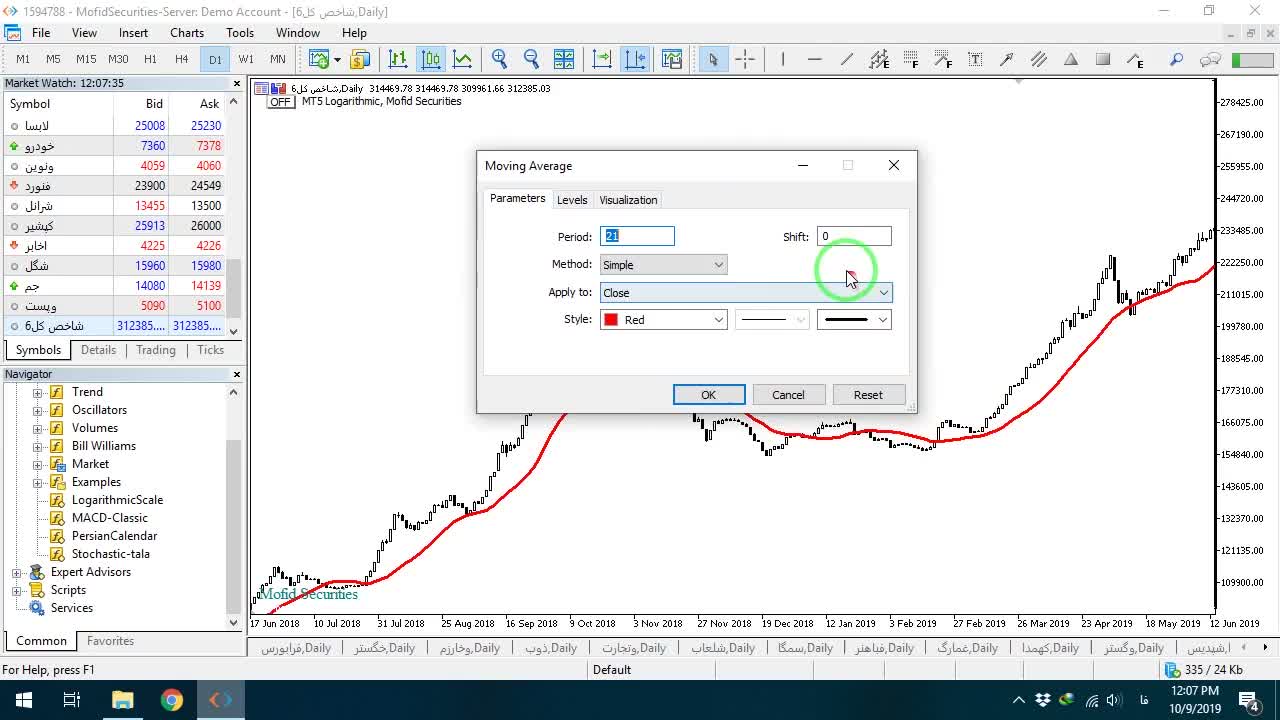Reset the Moving Average parameters
Viewport: 1280px width, 720px height.
(x=868, y=395)
